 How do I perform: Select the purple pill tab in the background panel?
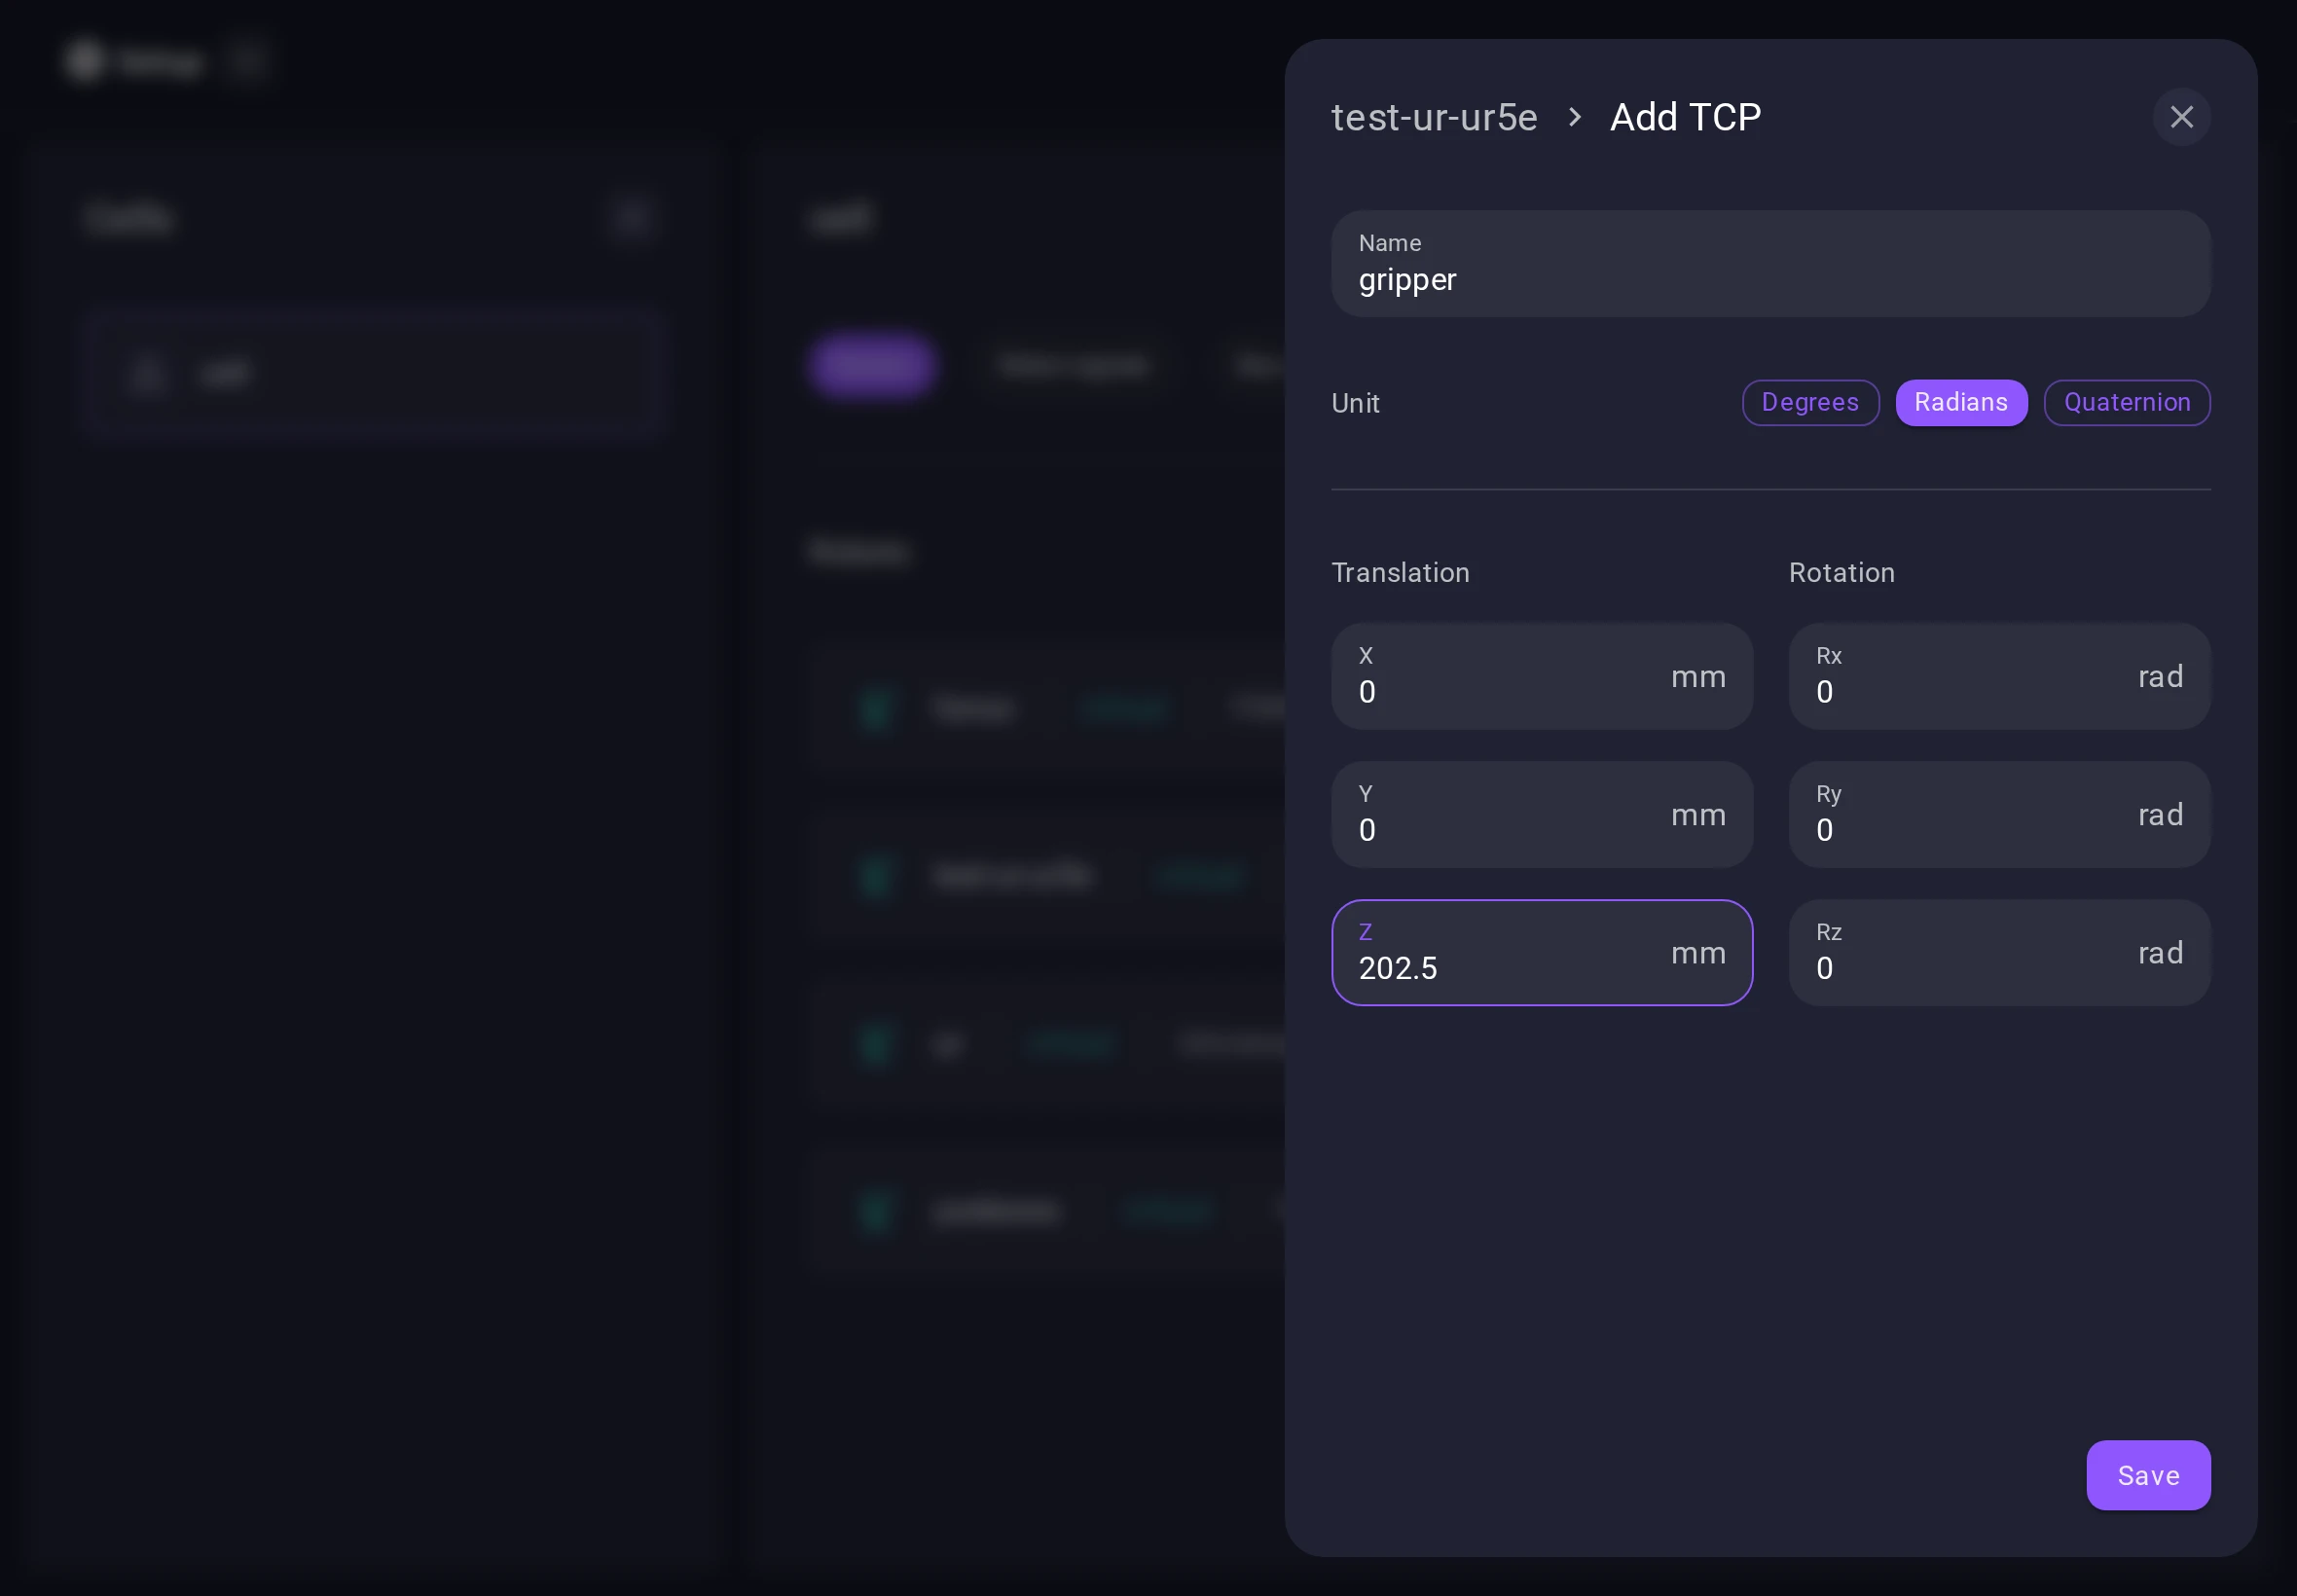(x=871, y=364)
